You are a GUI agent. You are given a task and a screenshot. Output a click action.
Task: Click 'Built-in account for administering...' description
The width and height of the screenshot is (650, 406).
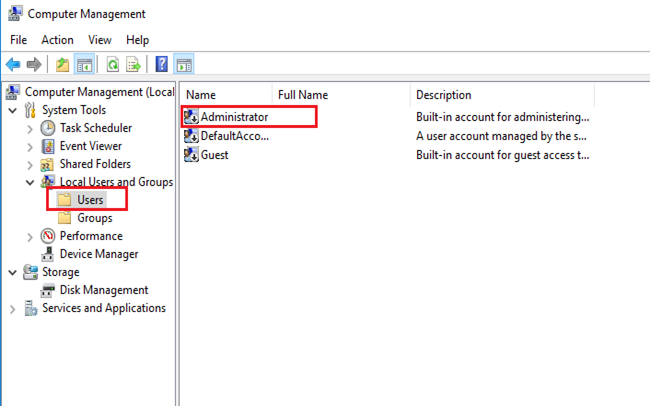(x=502, y=117)
